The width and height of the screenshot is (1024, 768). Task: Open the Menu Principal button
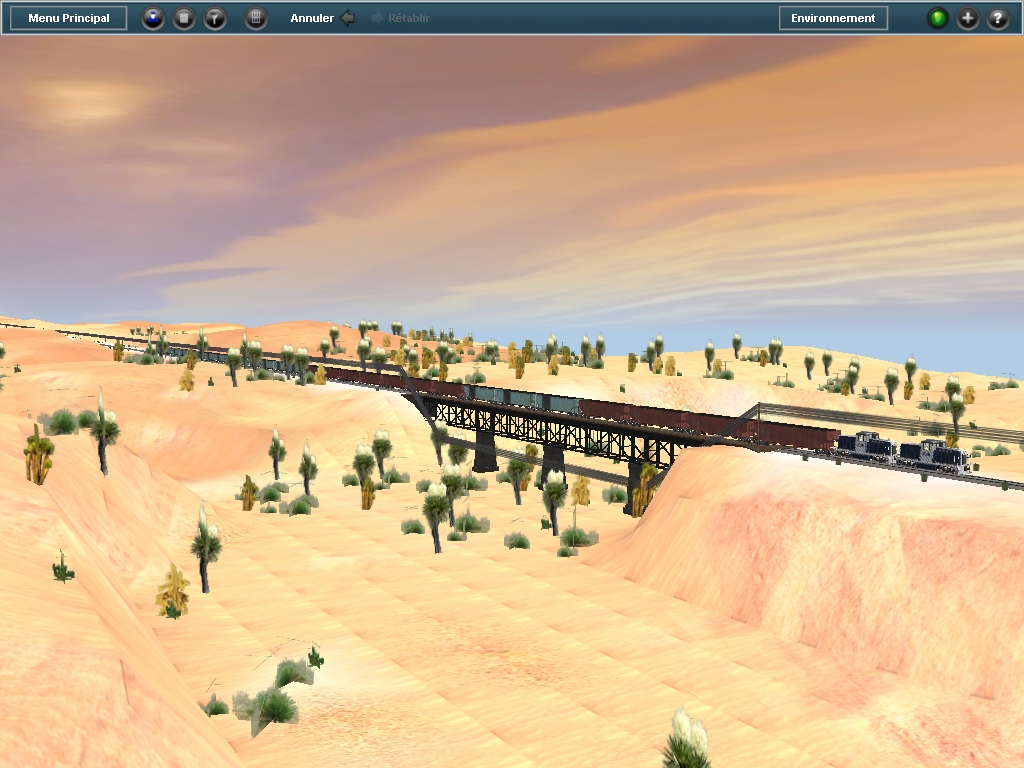point(69,18)
